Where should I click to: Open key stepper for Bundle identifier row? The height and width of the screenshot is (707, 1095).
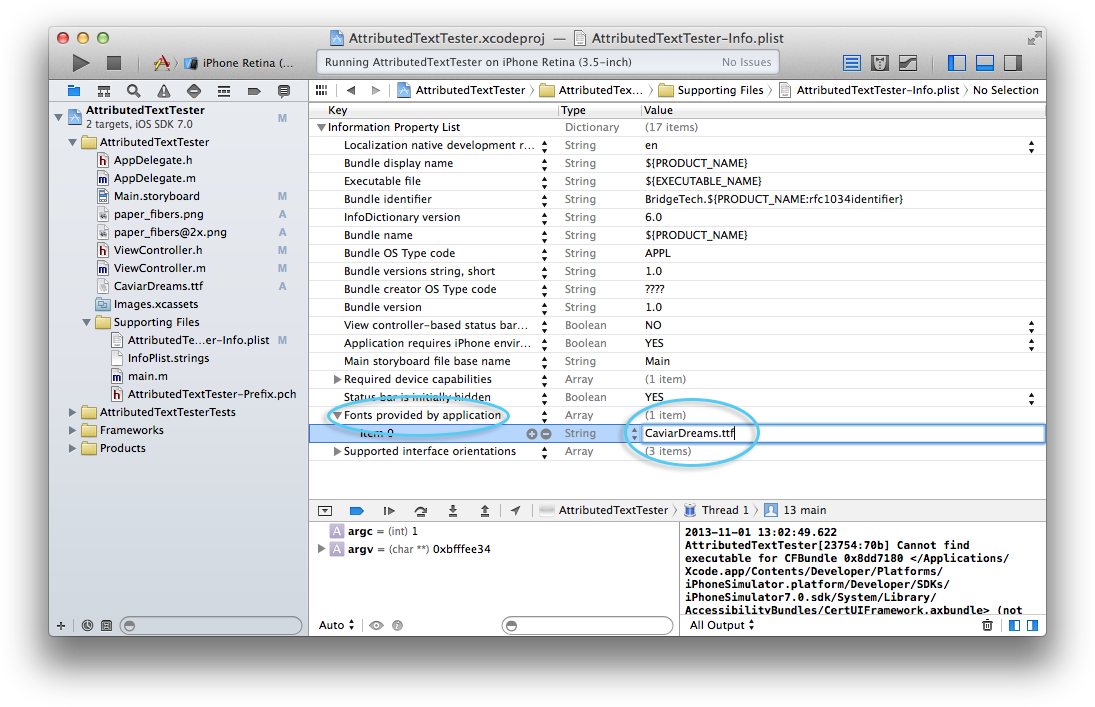pyautogui.click(x=545, y=200)
